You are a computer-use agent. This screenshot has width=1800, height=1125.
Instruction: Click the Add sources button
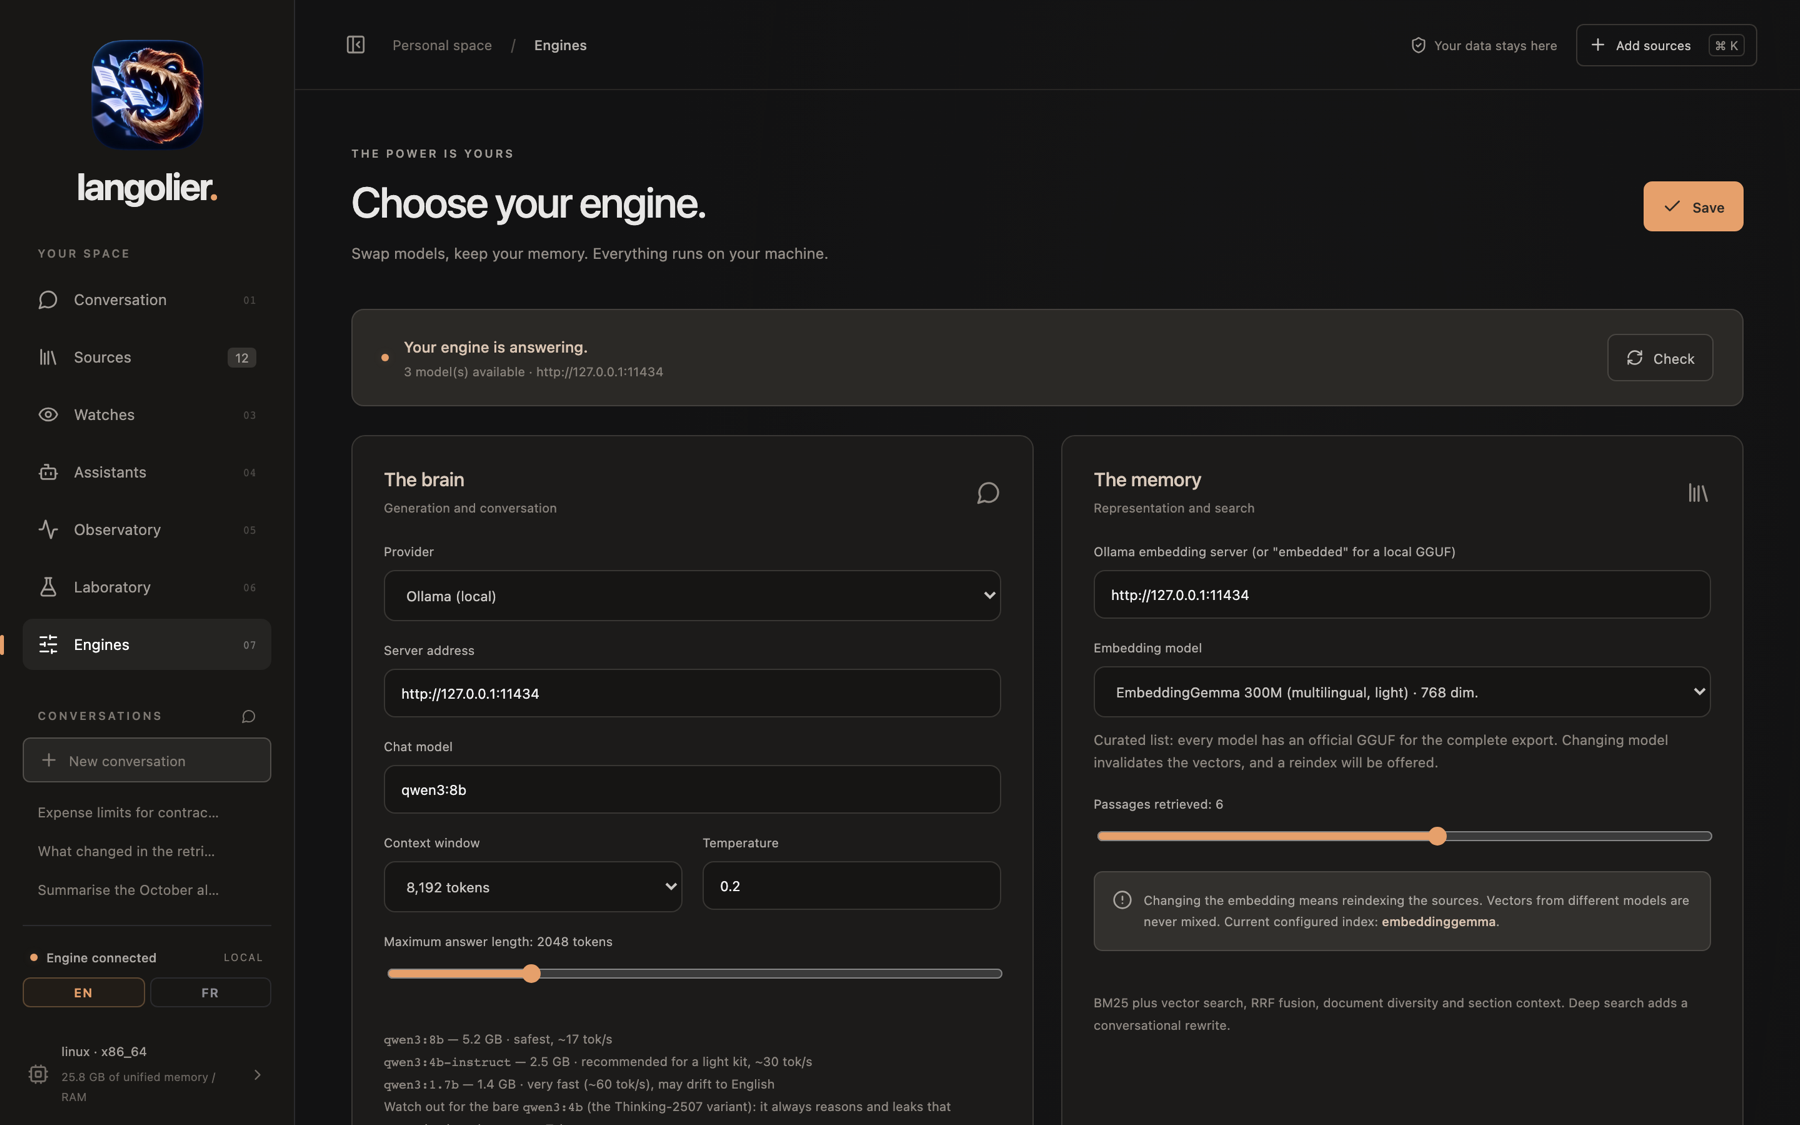pos(1666,45)
